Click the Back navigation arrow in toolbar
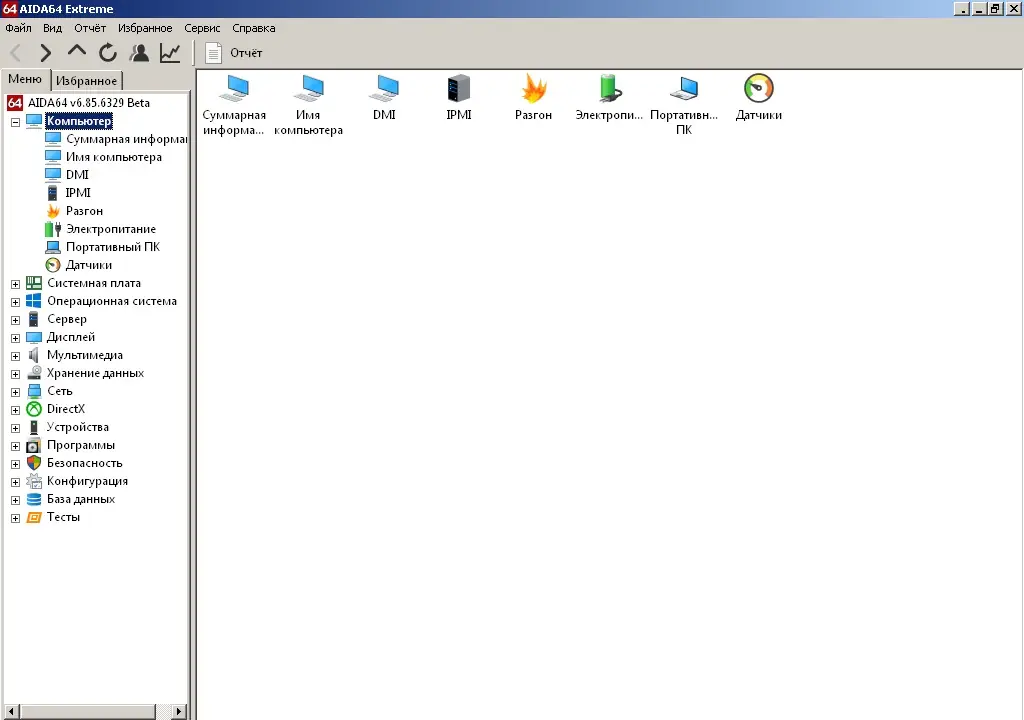This screenshot has width=1024, height=720. 16,52
